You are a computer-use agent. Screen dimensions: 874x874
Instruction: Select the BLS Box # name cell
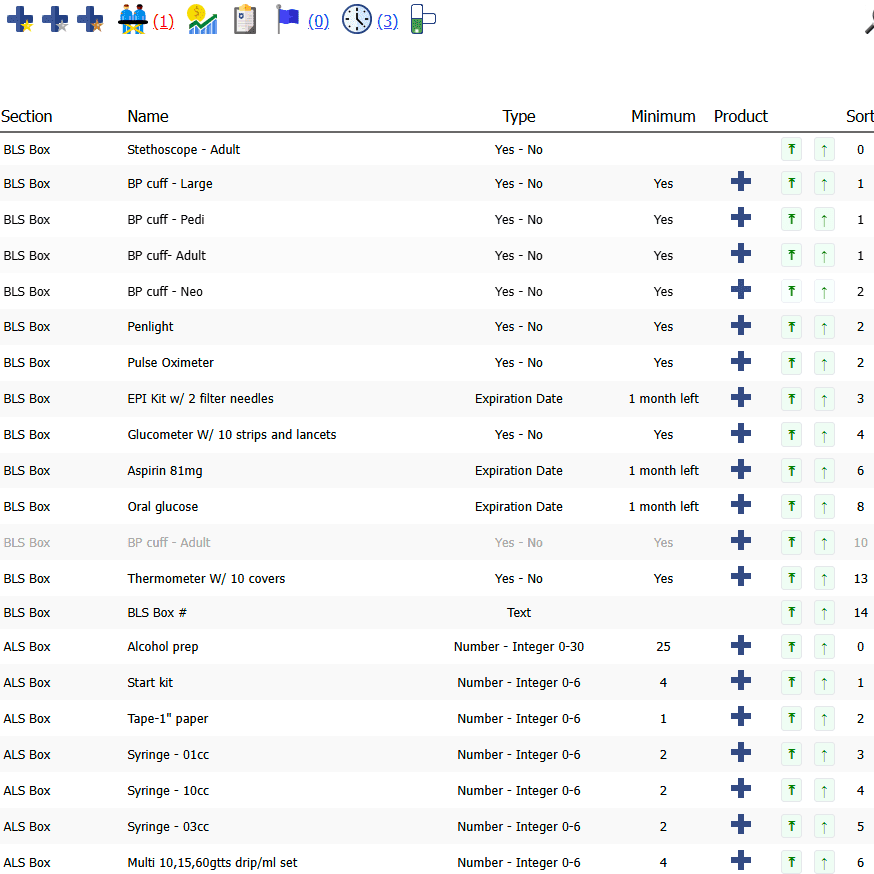tap(157, 613)
